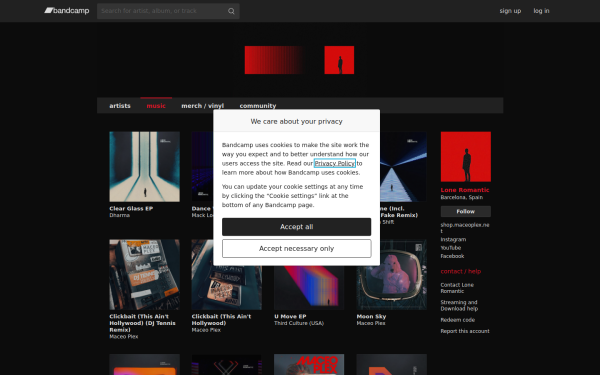Switch to the merch / vinyl tab
600x375 pixels.
[x=202, y=106]
